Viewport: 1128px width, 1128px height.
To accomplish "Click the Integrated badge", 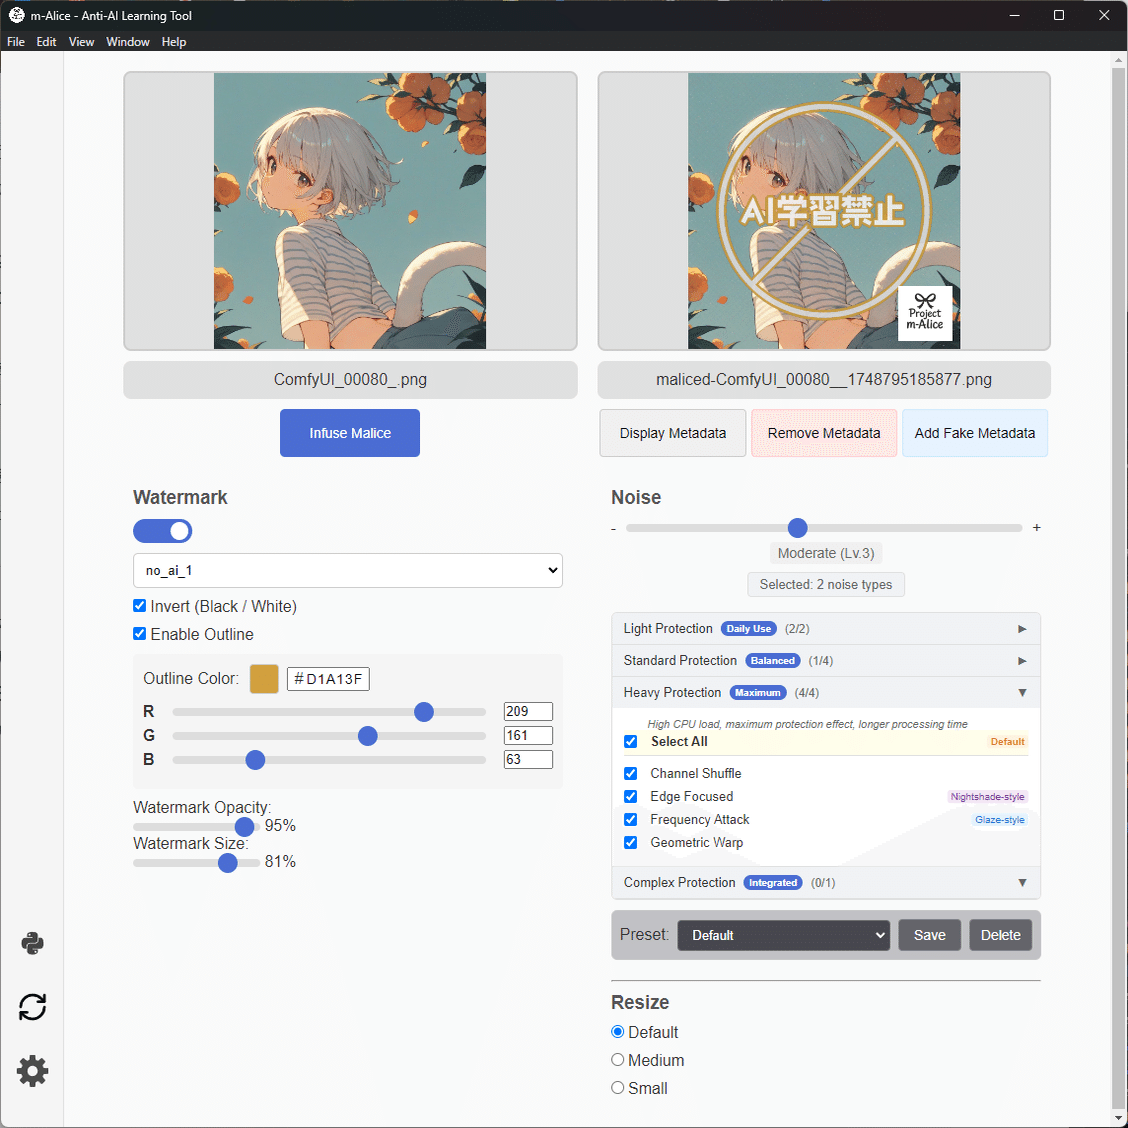I will [x=773, y=883].
